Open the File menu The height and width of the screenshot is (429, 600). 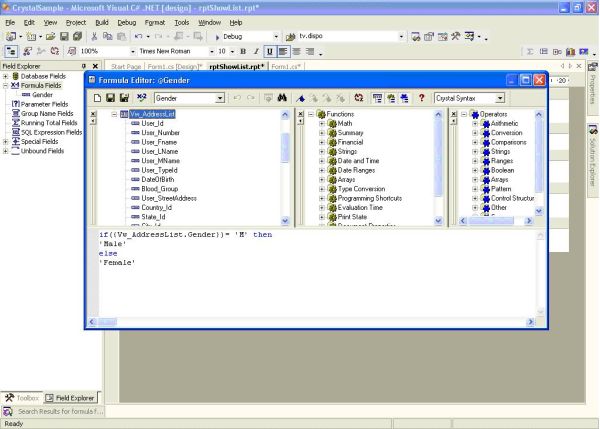10,23
